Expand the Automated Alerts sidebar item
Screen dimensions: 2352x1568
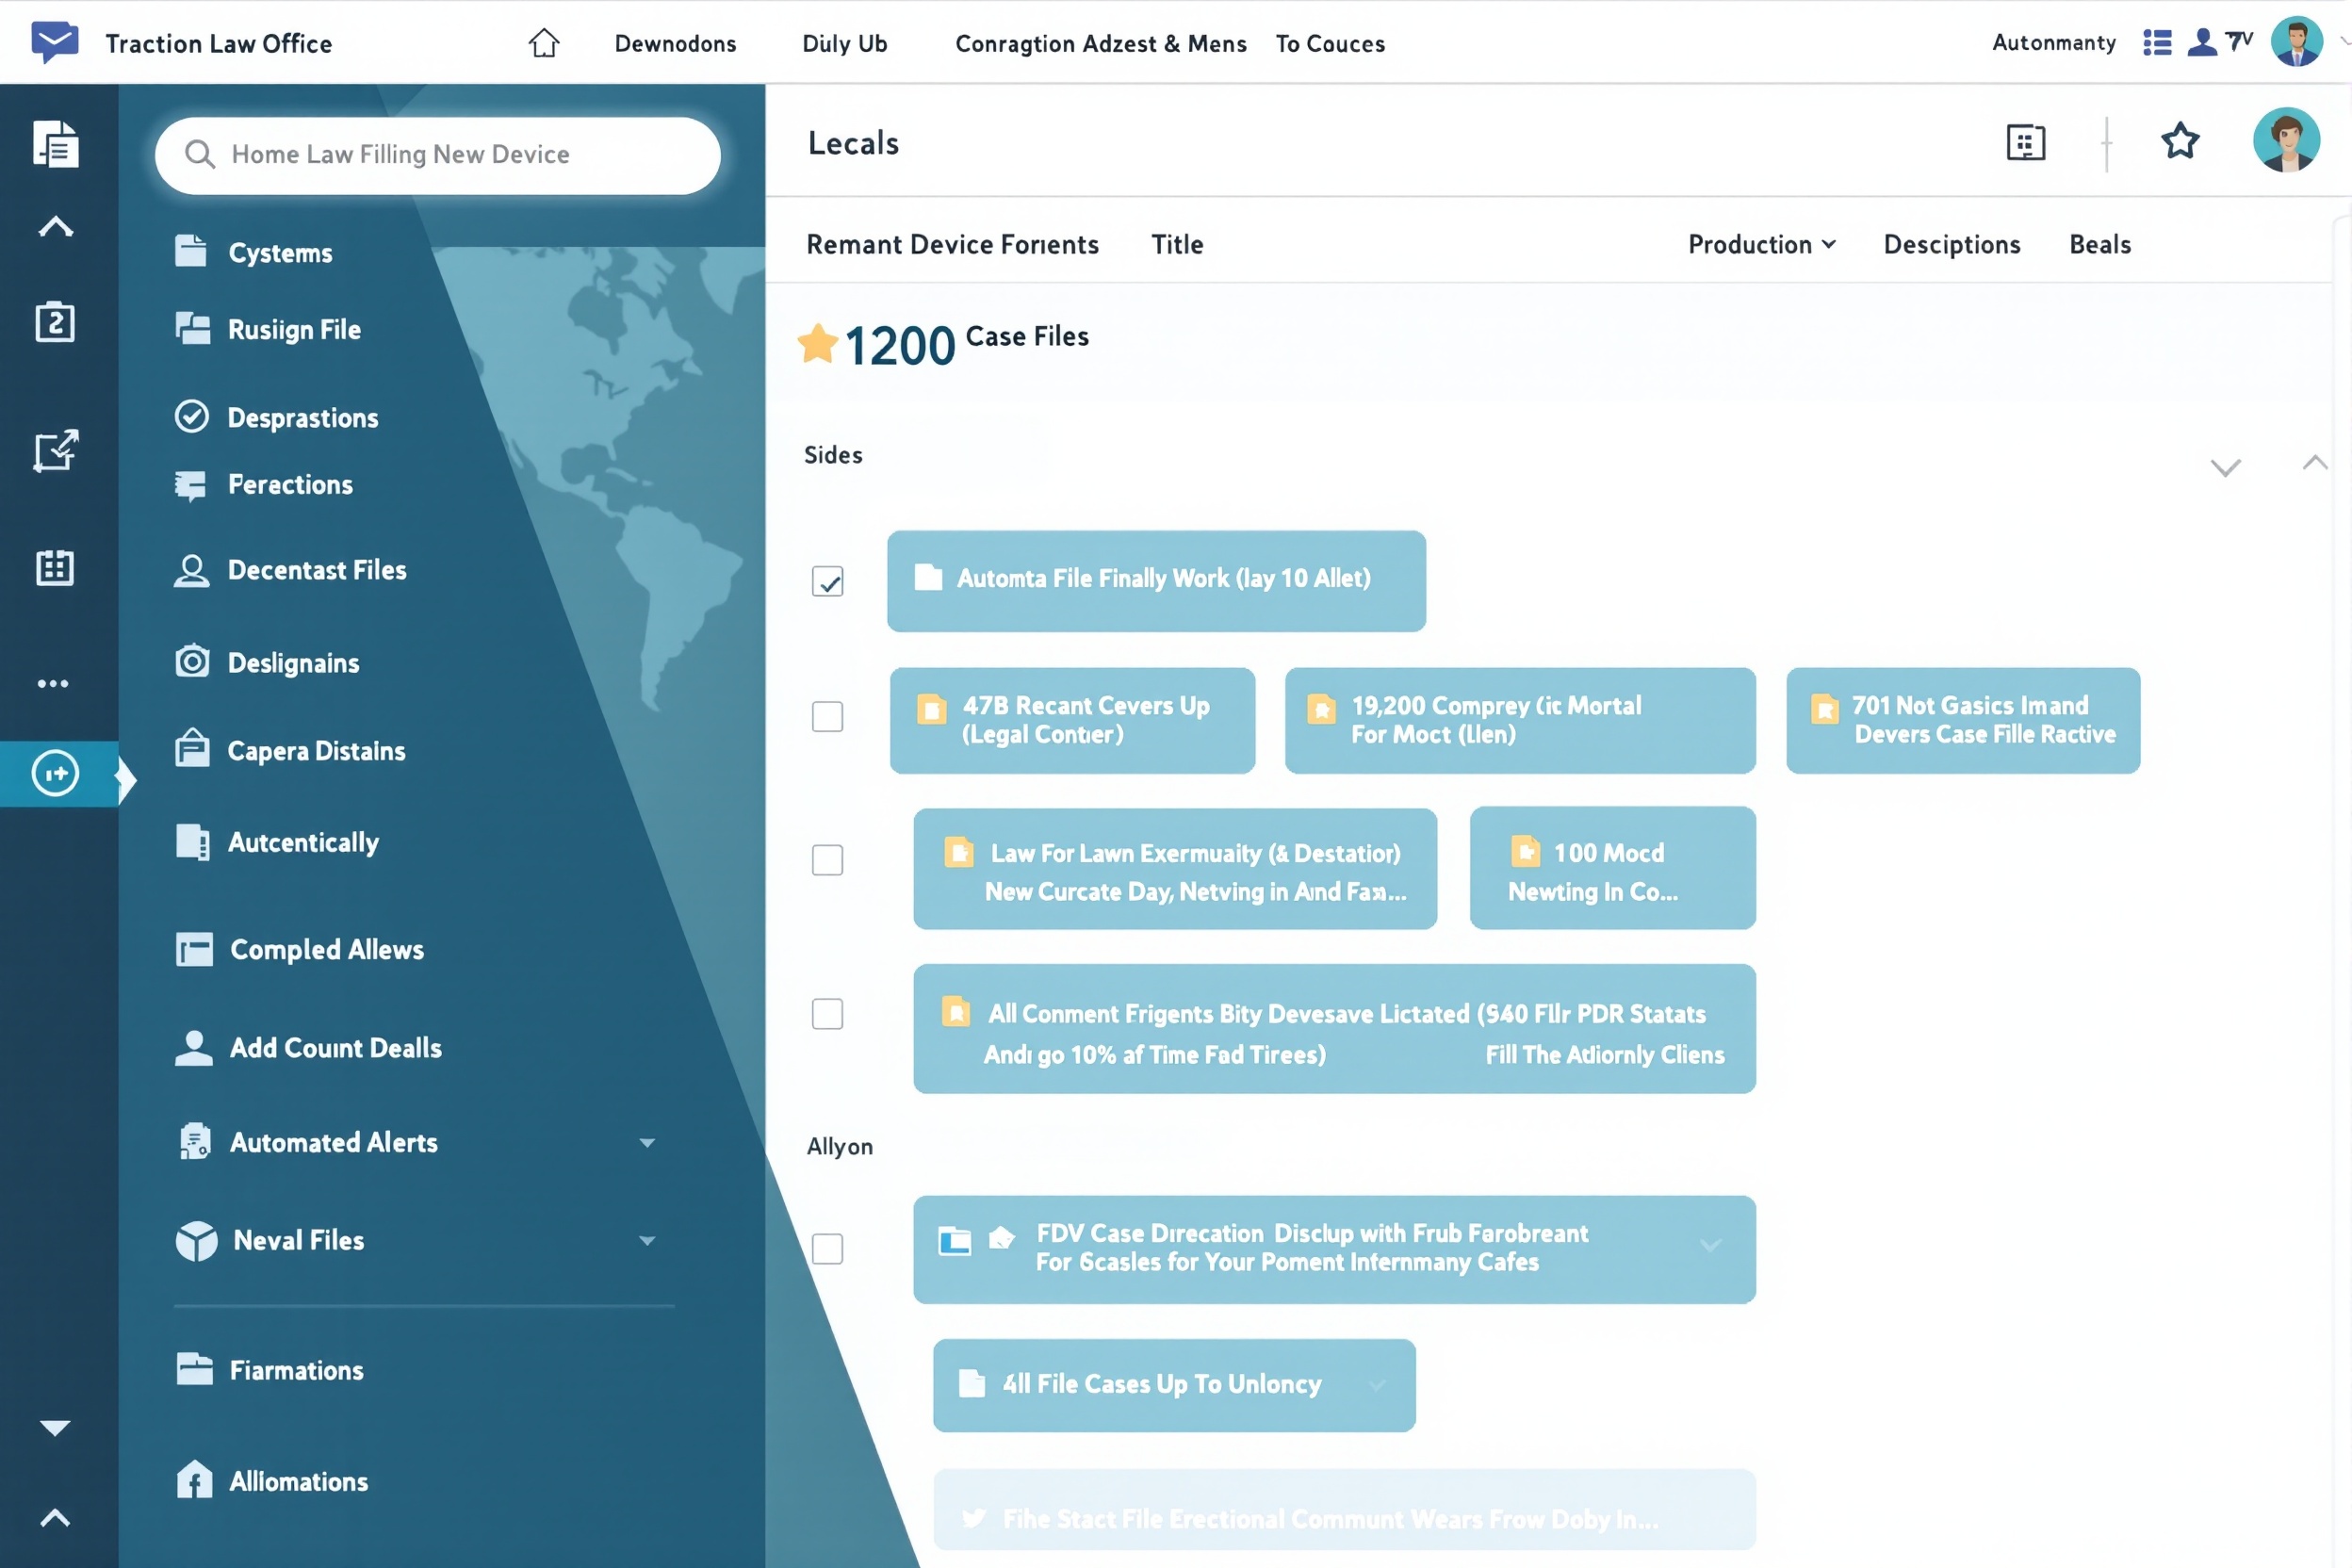[x=647, y=1142]
